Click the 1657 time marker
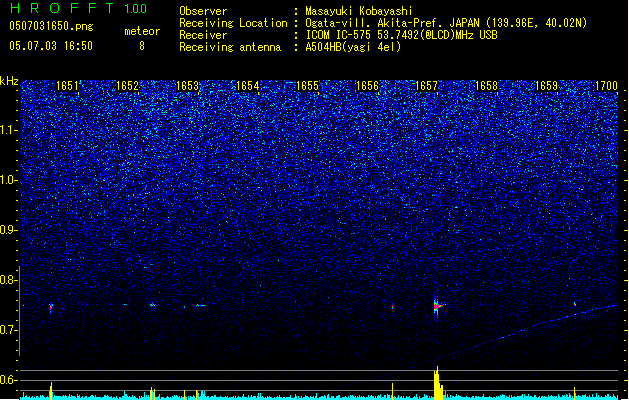The height and width of the screenshot is (400, 629). [x=426, y=86]
